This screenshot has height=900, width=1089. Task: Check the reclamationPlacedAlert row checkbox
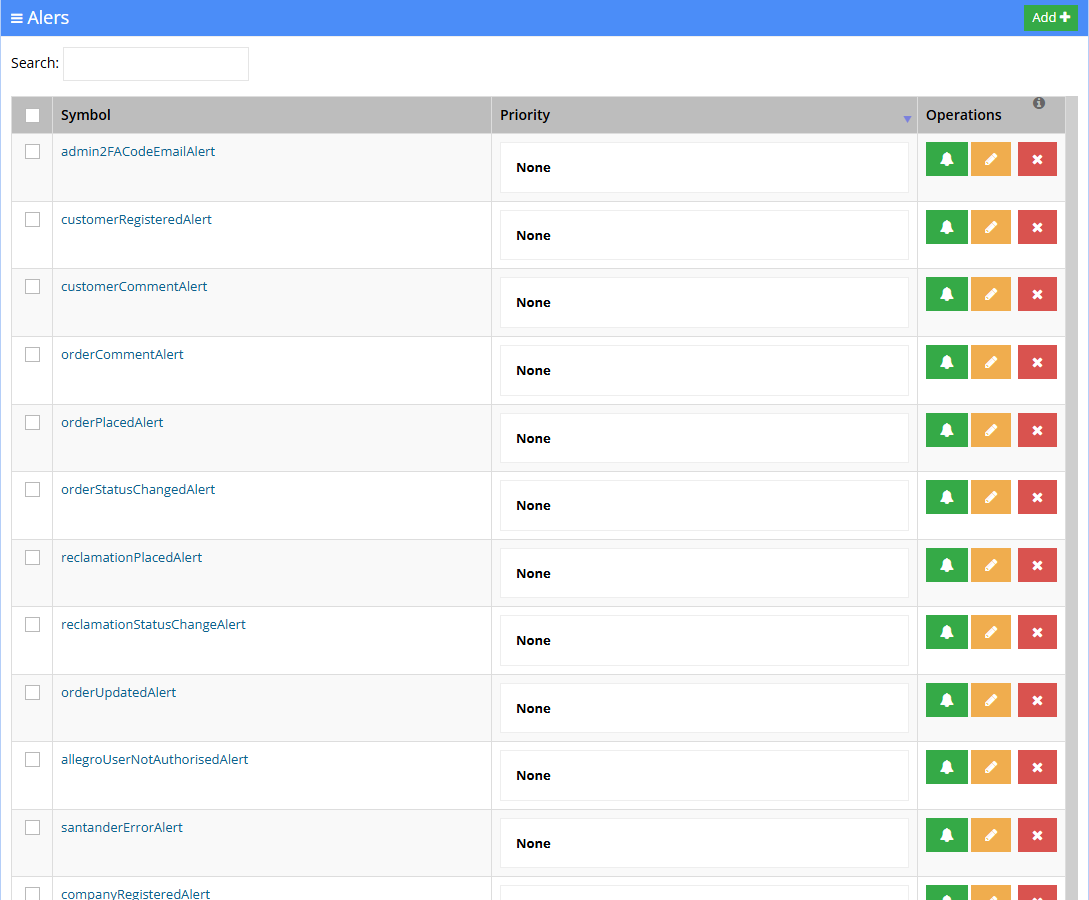[33, 558]
